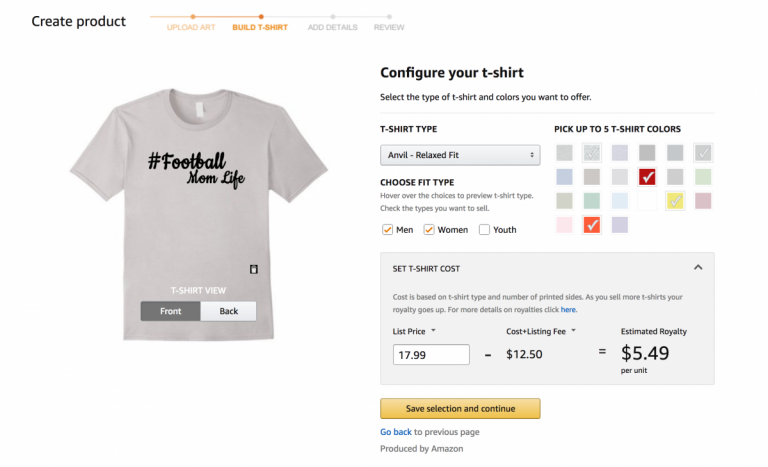Choose the dusty pink color swatch

703,201
